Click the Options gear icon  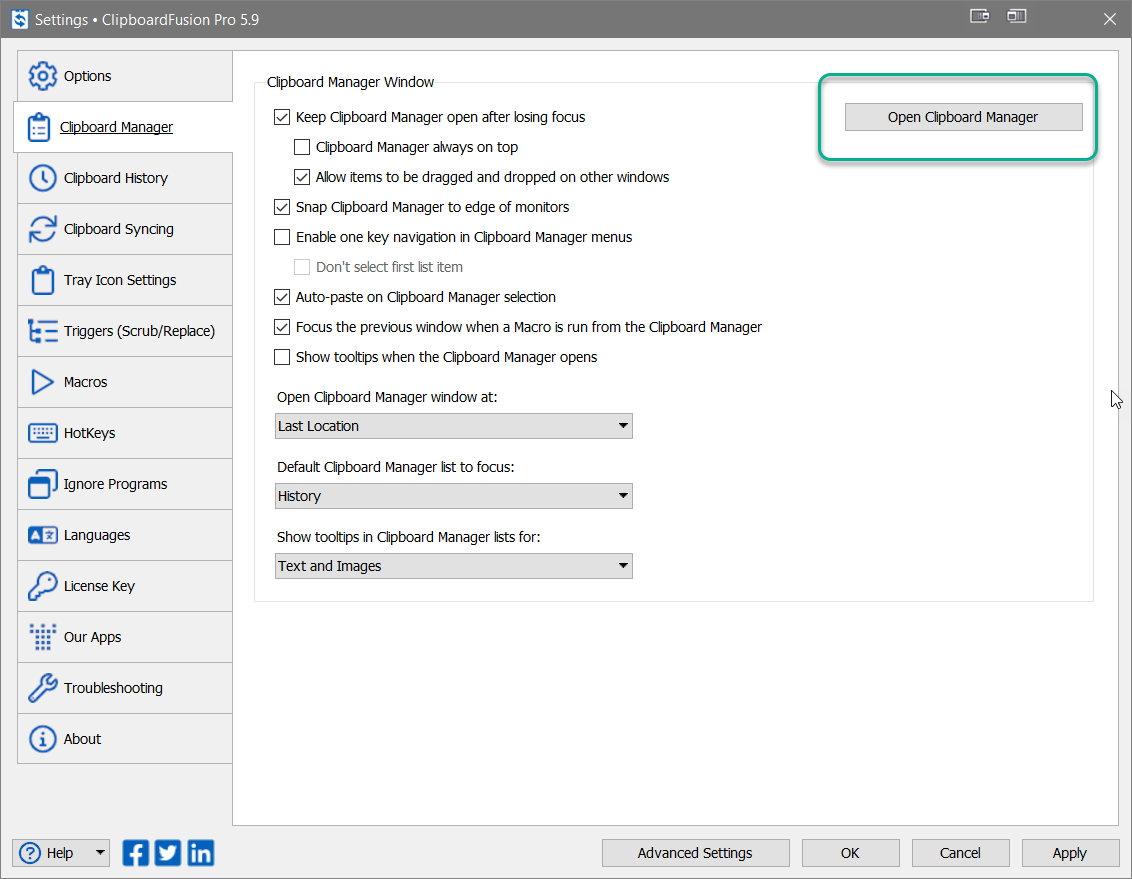click(42, 76)
